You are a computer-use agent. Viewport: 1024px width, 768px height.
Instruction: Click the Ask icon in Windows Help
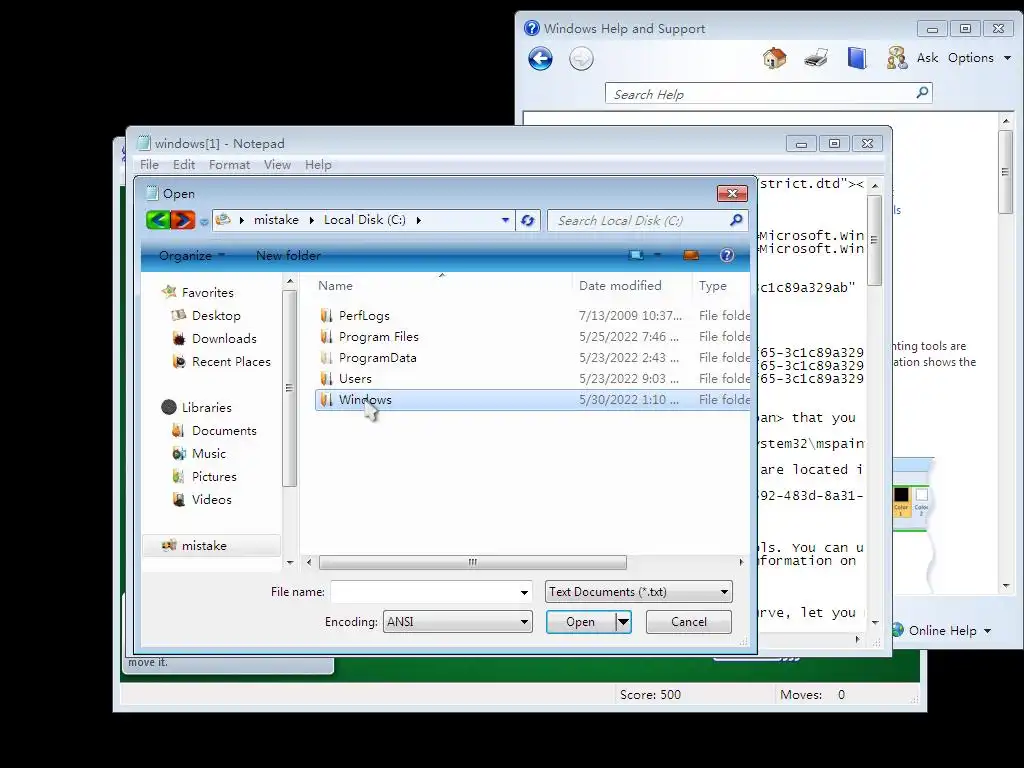coord(897,58)
